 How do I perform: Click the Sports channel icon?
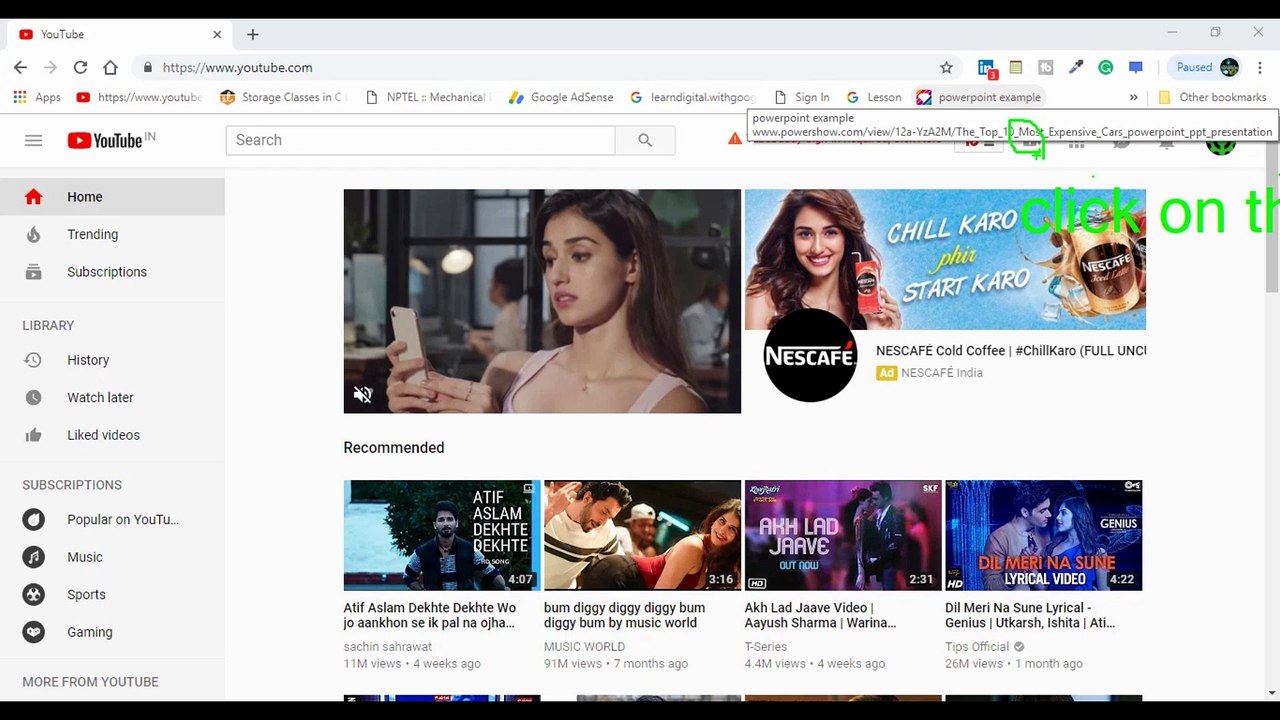[34, 594]
